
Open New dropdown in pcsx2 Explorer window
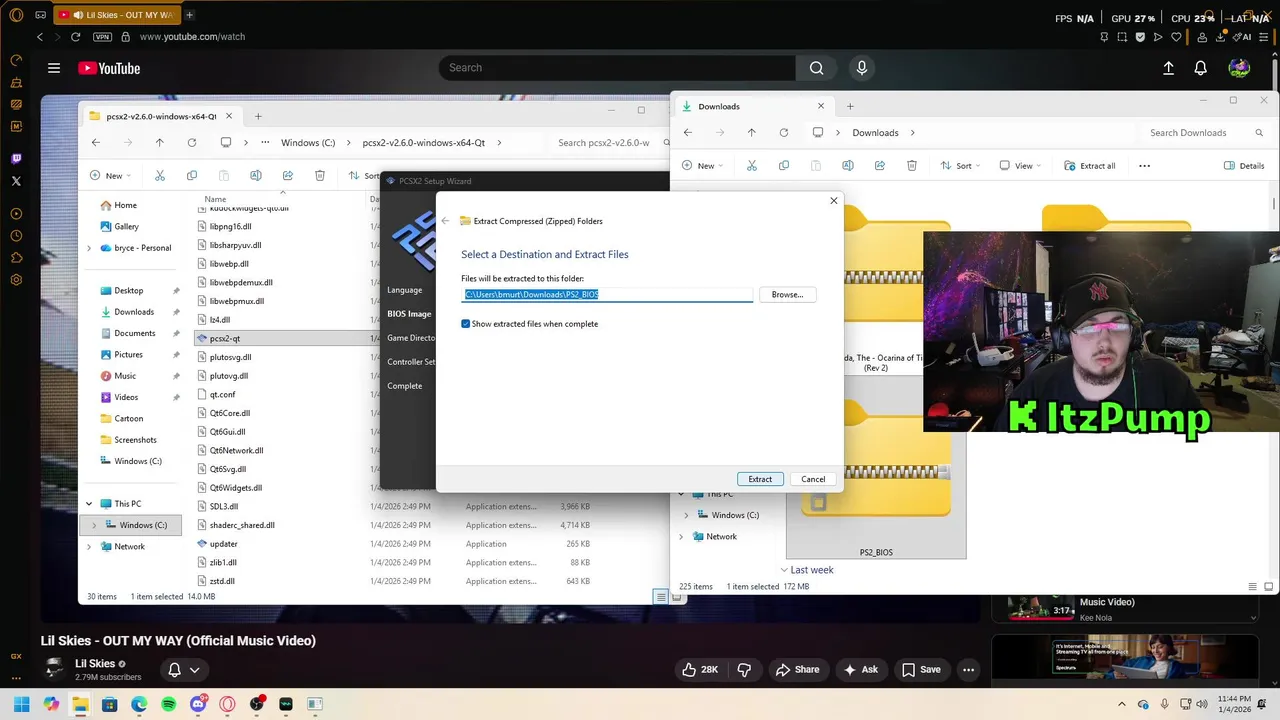tap(110, 176)
